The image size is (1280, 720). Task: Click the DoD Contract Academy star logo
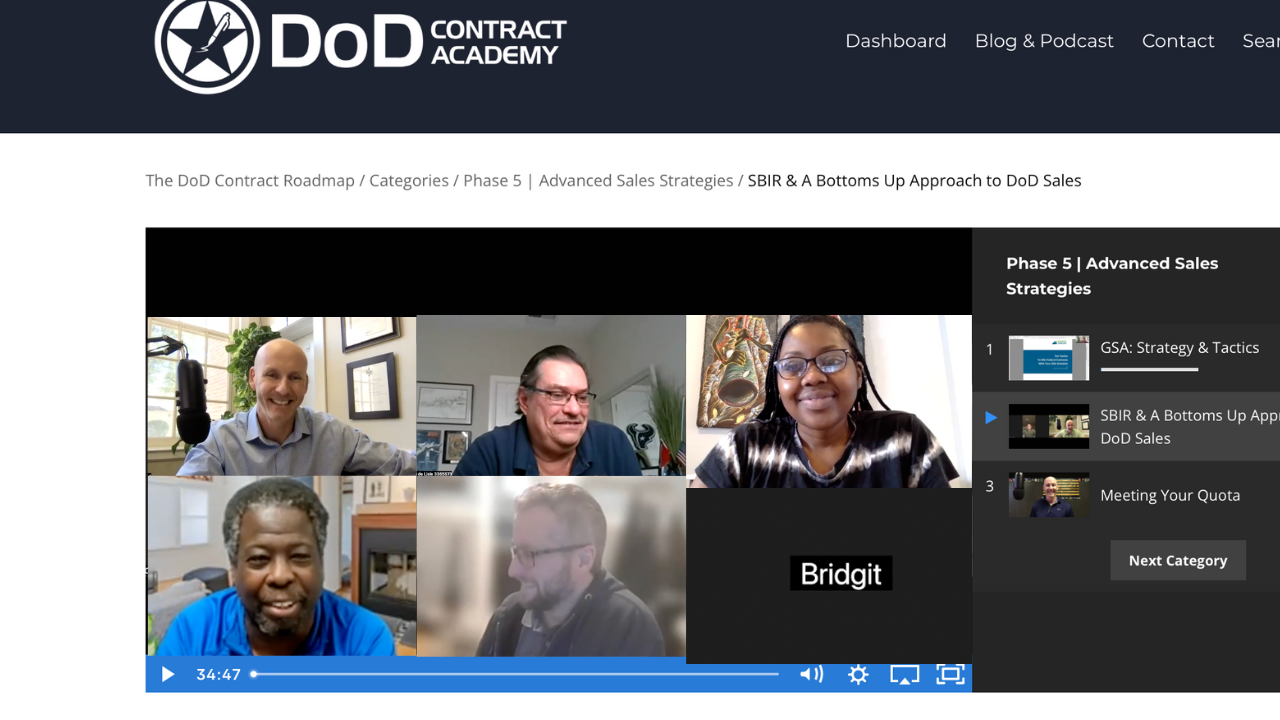pyautogui.click(x=208, y=43)
